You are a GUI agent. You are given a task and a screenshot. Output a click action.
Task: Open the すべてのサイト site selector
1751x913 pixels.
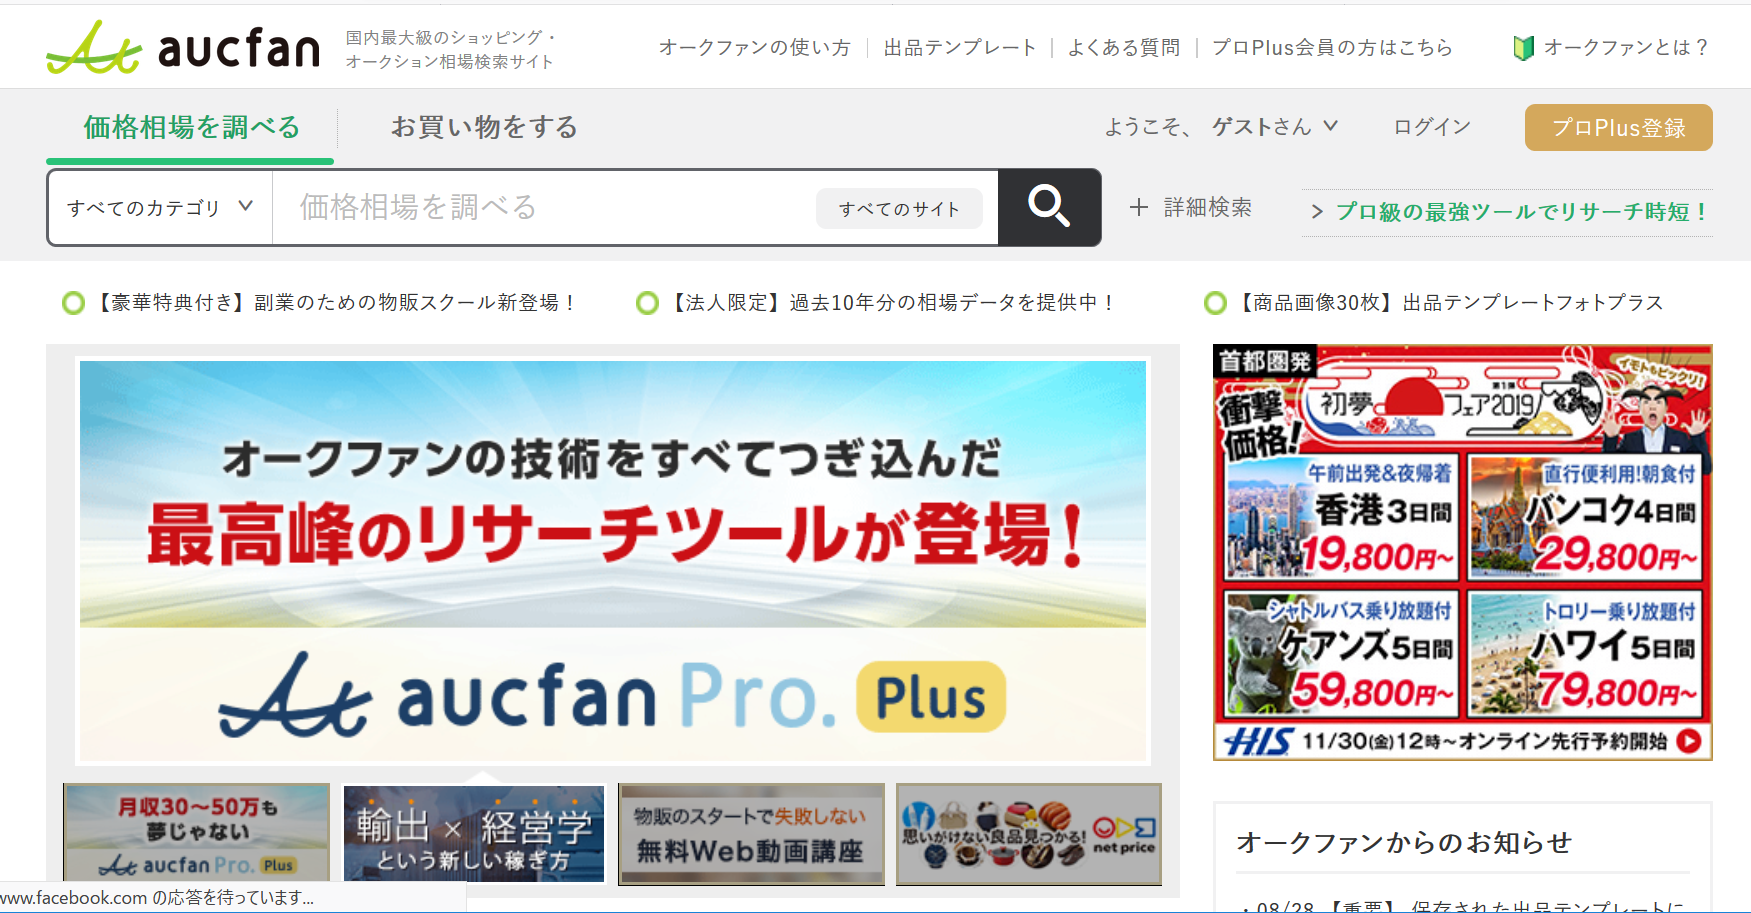pyautogui.click(x=899, y=208)
